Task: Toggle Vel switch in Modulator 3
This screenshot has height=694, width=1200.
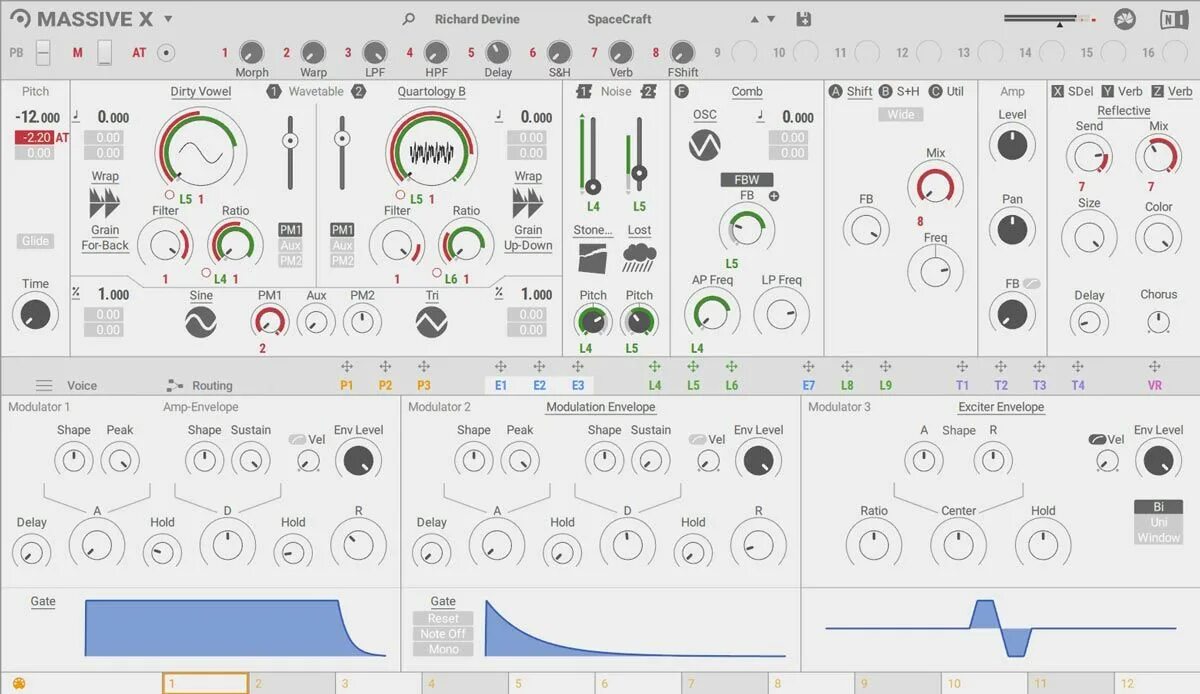Action: (1097, 439)
